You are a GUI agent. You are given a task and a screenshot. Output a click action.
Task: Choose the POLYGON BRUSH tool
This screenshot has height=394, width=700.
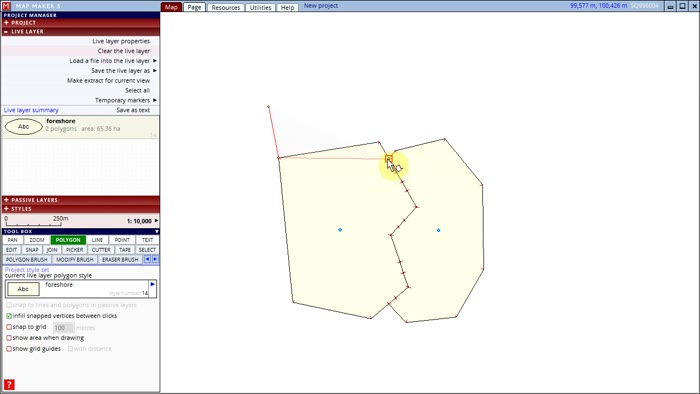(26, 260)
